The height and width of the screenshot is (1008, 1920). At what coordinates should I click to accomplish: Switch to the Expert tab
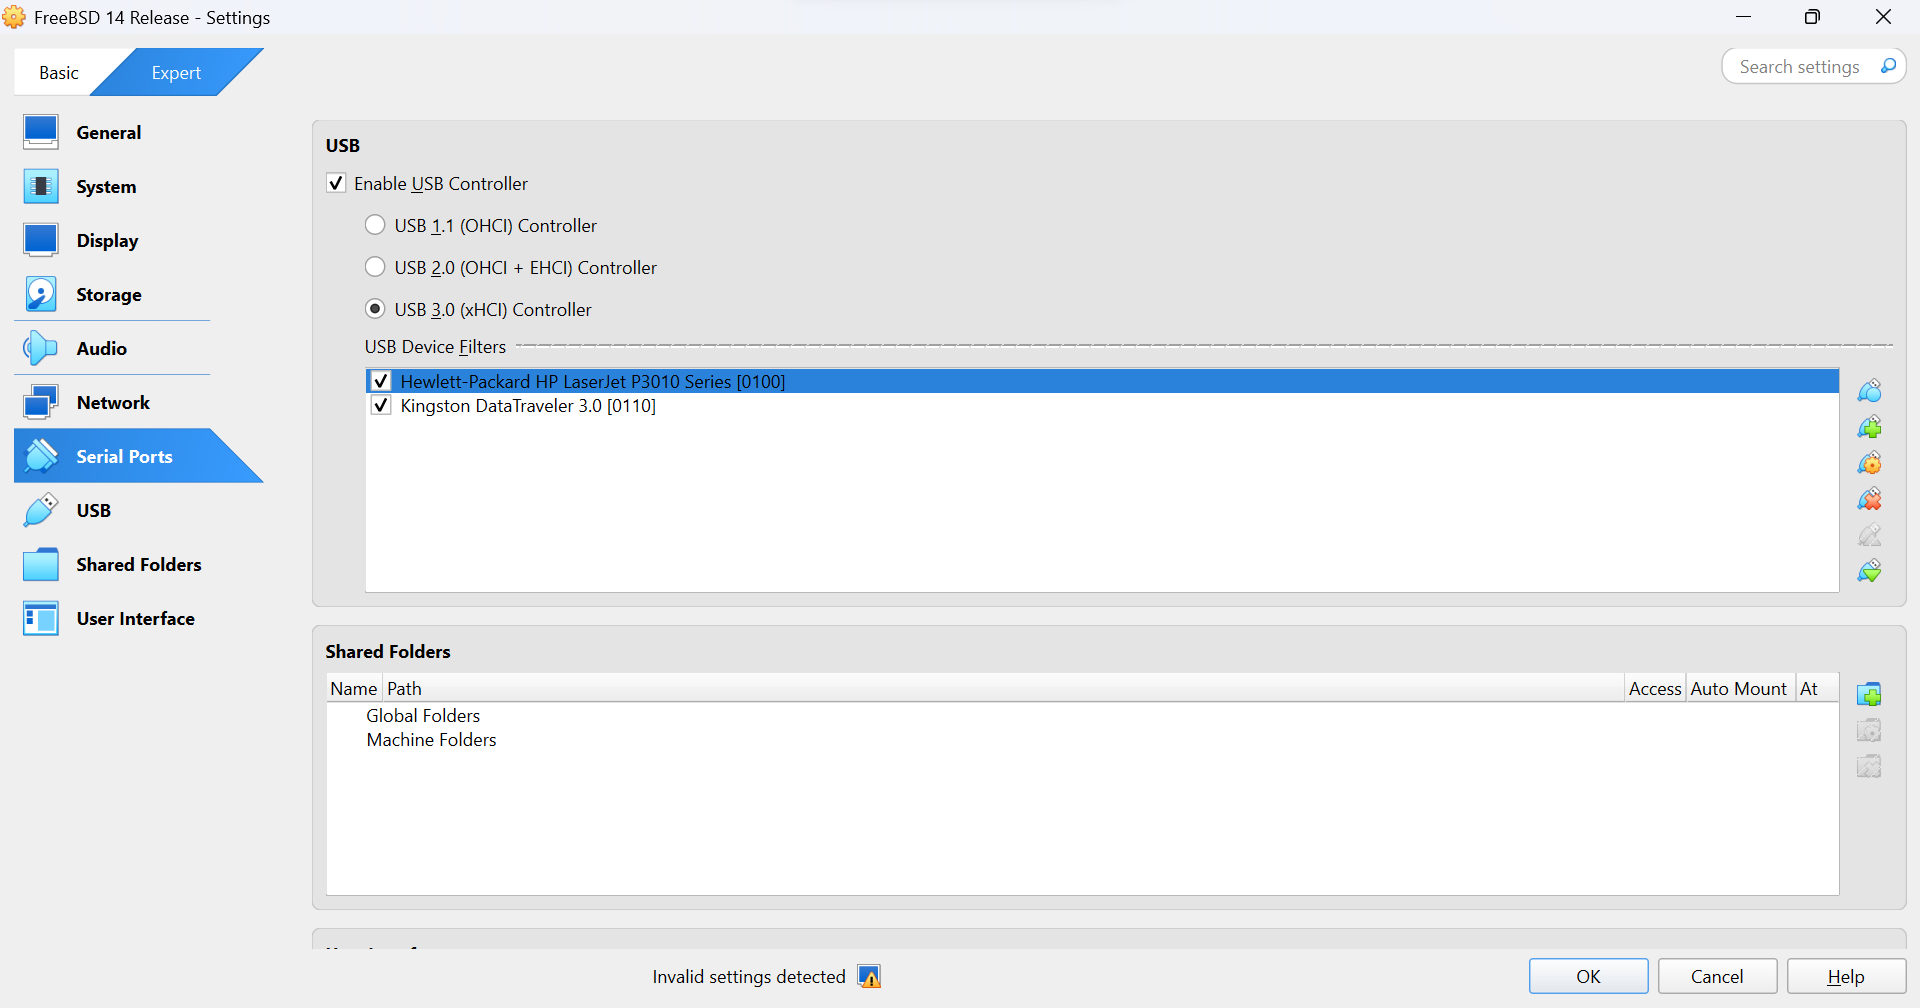tap(176, 73)
